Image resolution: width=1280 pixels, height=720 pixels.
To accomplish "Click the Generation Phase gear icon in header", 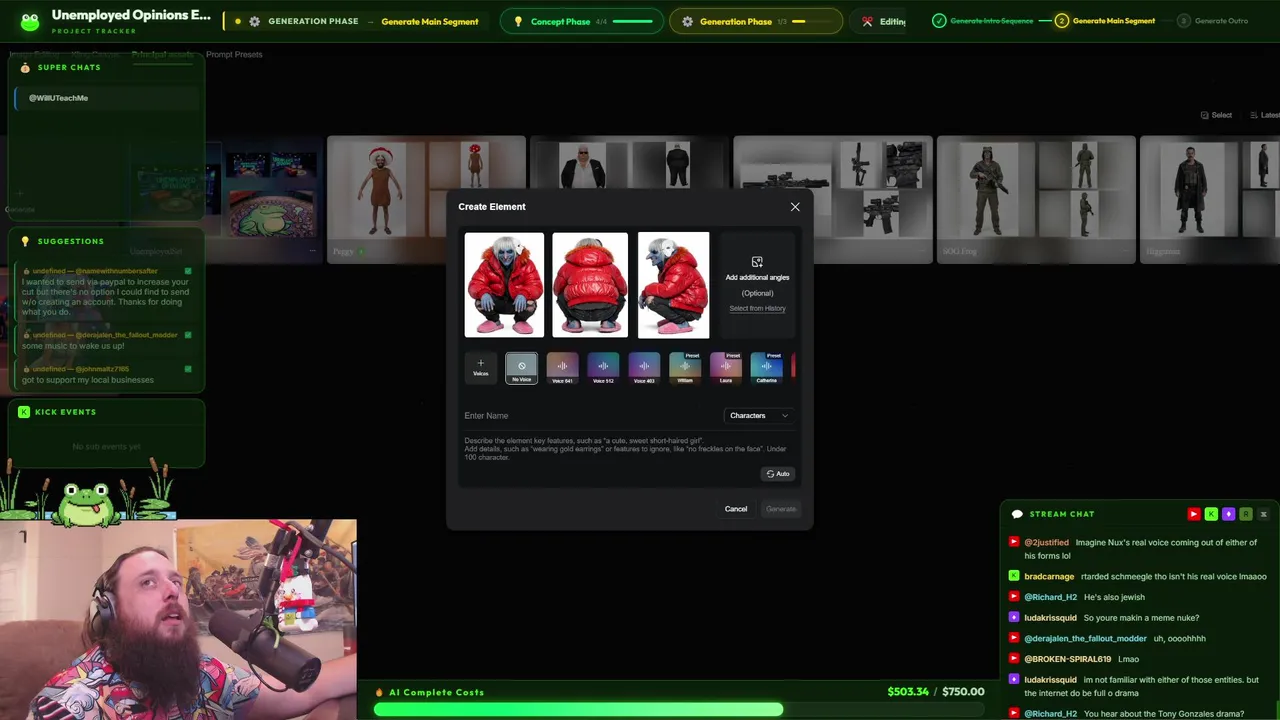I will 254,21.
